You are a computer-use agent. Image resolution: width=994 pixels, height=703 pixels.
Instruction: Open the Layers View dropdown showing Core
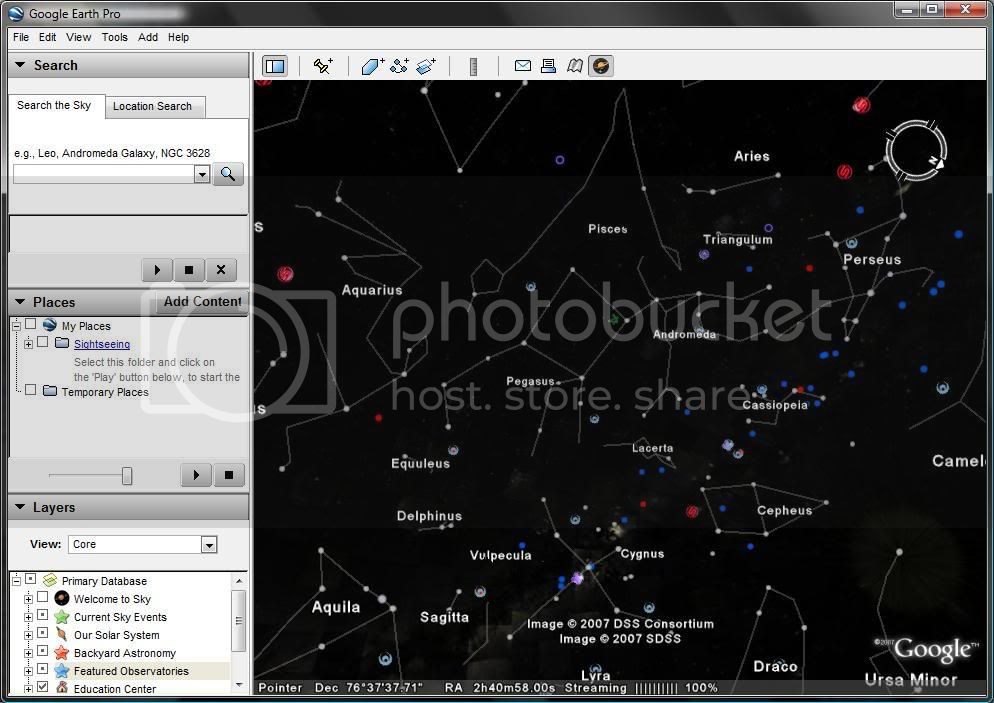[209, 545]
